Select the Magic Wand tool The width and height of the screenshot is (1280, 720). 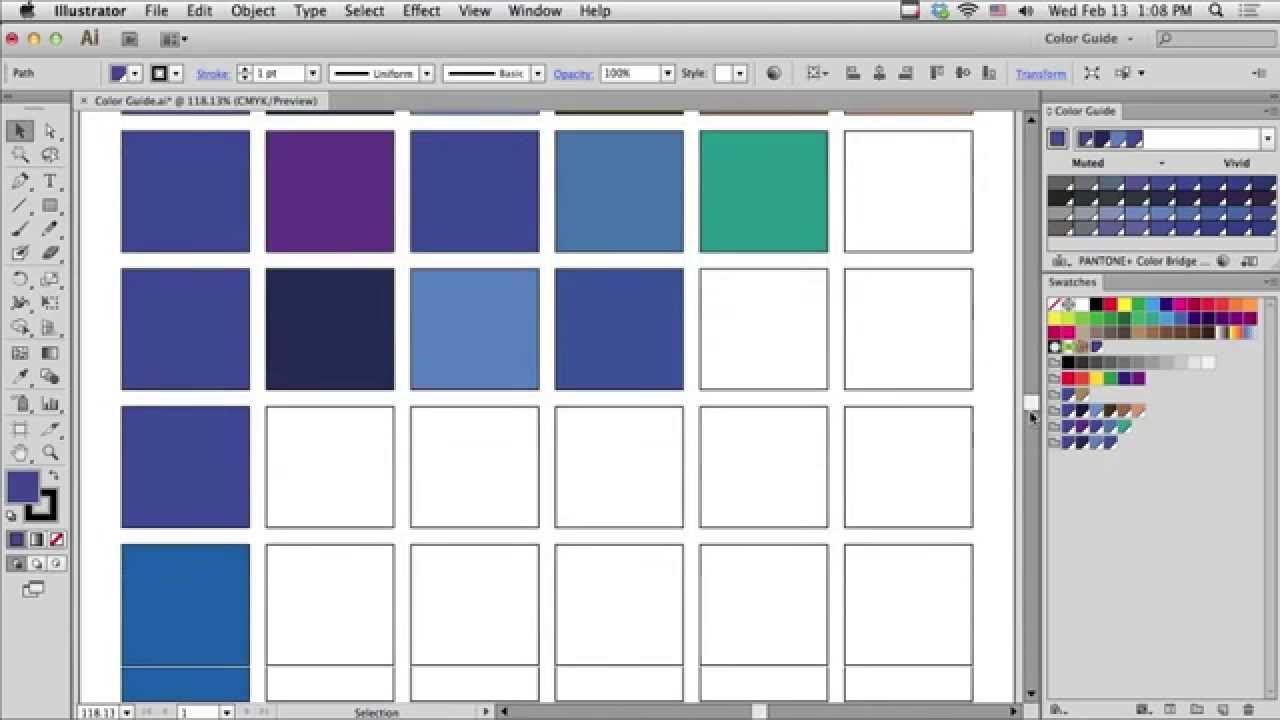tap(20, 155)
